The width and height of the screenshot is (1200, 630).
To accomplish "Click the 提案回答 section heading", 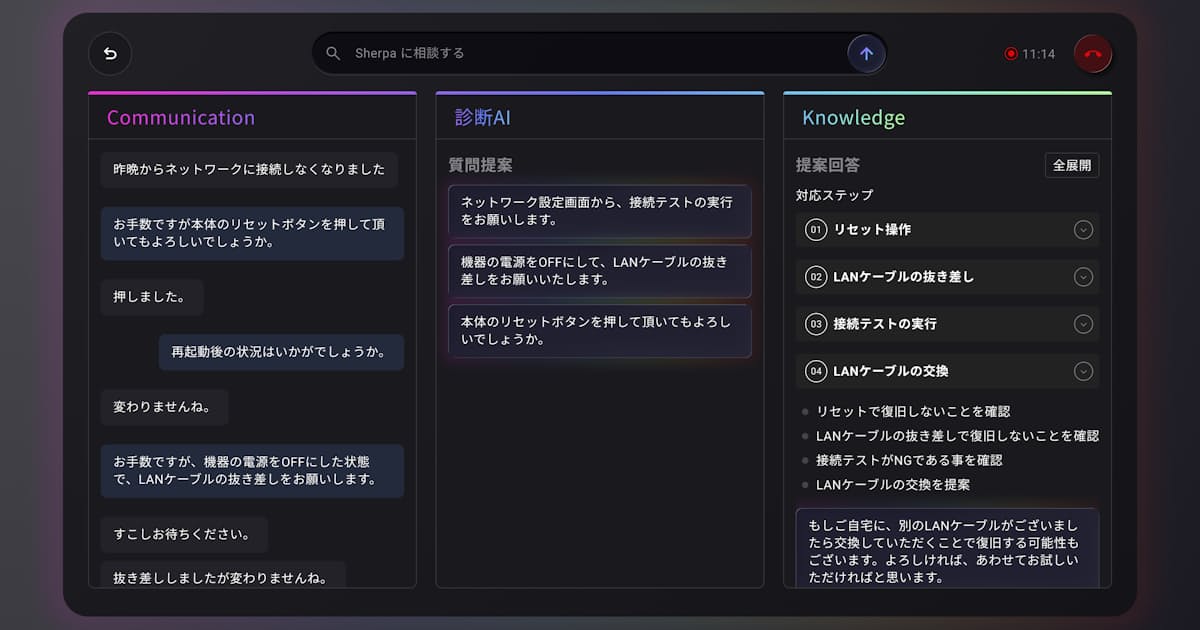I will point(828,165).
